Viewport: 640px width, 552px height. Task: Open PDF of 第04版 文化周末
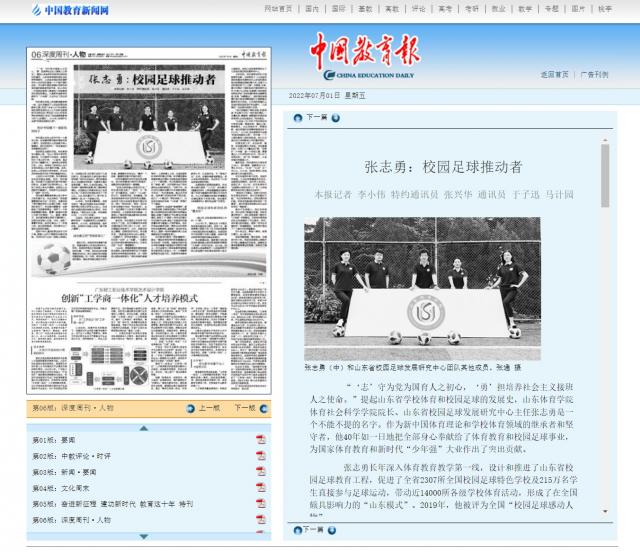pyautogui.click(x=260, y=488)
